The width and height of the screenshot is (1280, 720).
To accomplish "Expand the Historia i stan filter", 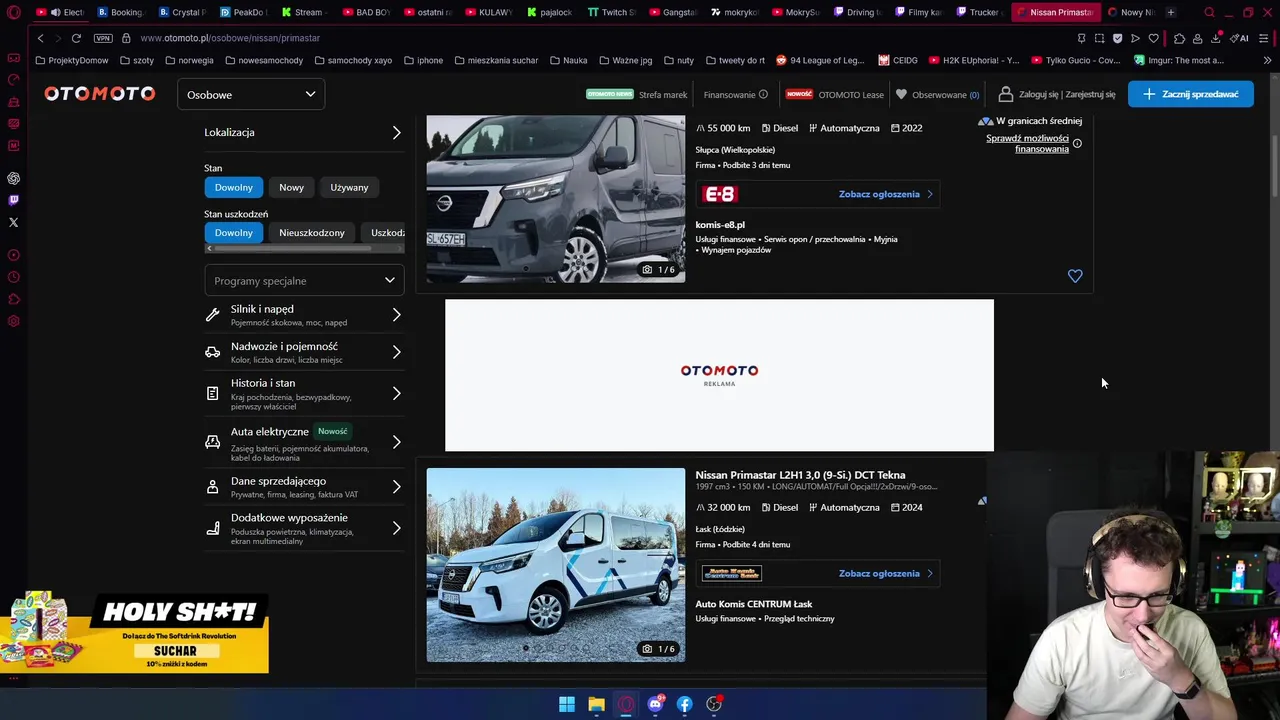I will coord(303,394).
